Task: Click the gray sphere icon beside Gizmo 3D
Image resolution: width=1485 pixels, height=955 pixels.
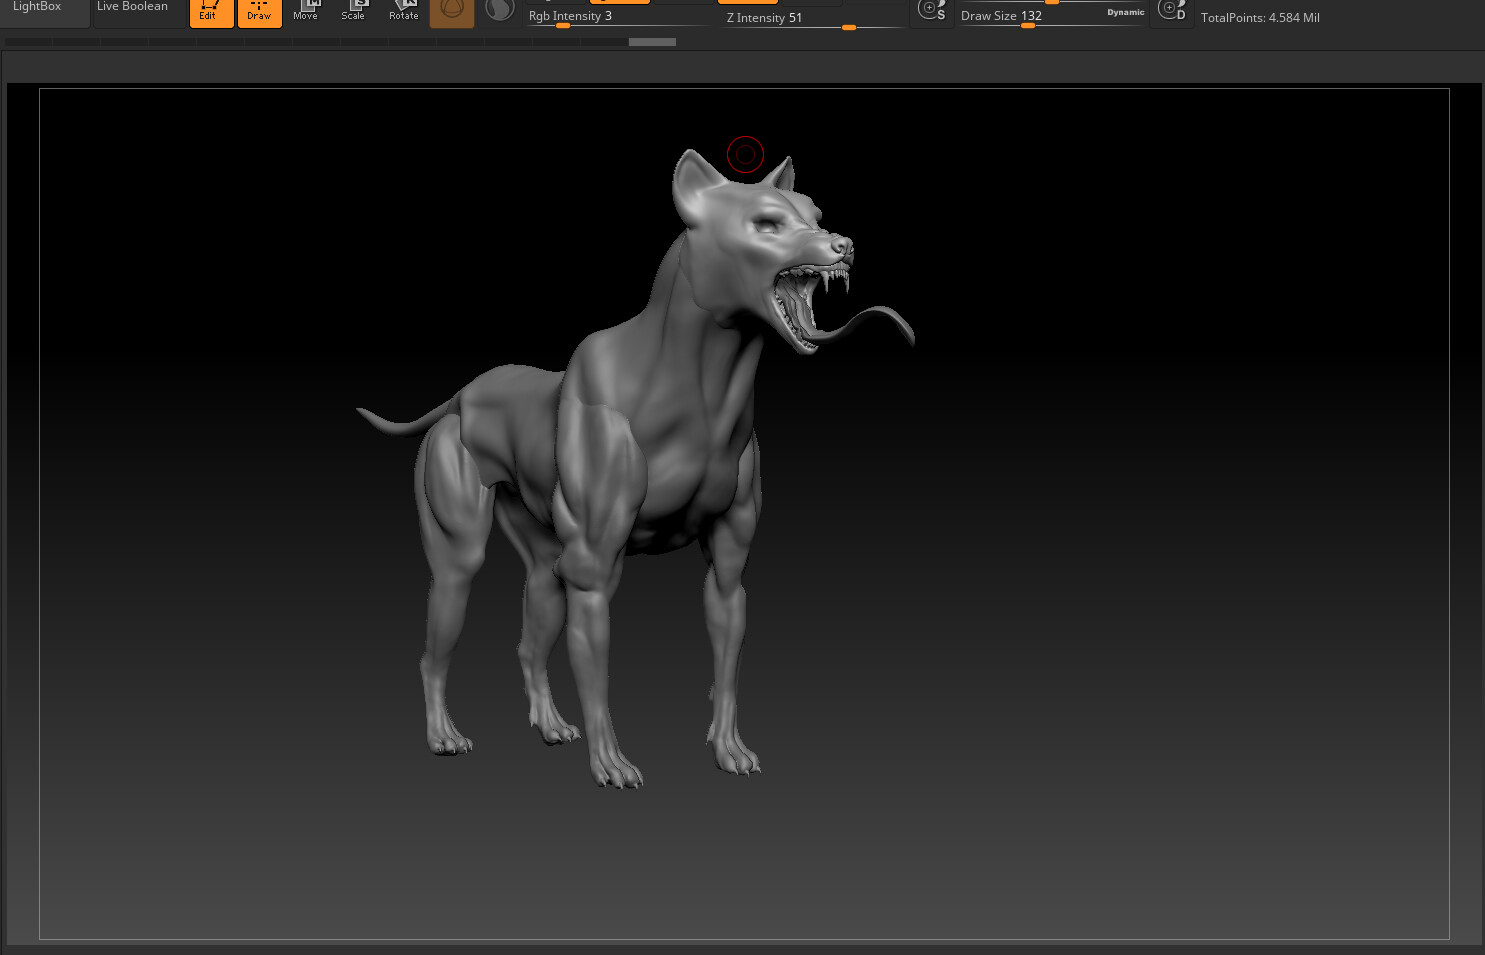Action: [499, 11]
